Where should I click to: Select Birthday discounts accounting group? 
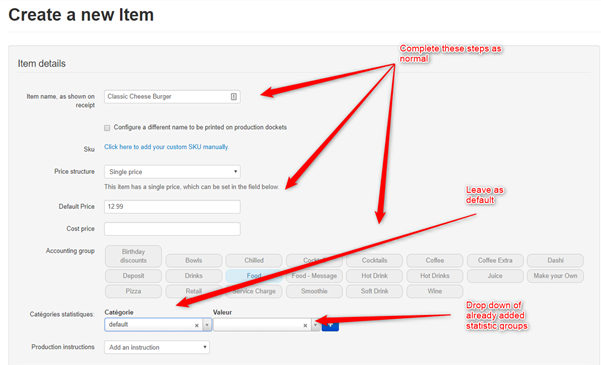133,256
